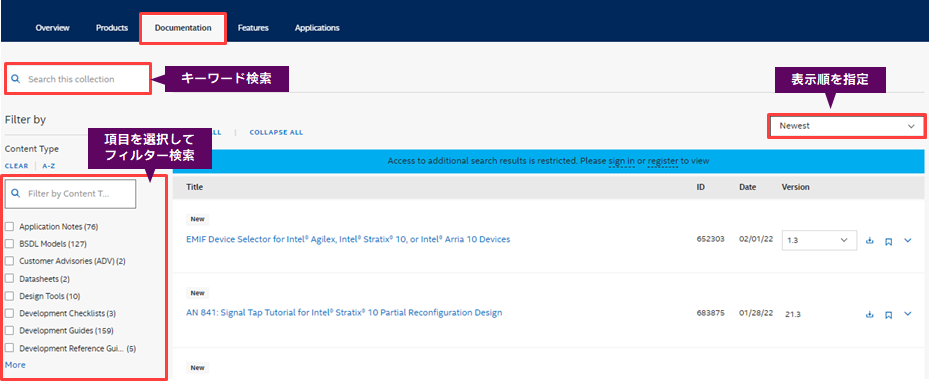This screenshot has width=929, height=381.
Task: Check the Datasheets (2) filter
Action: coord(9,278)
